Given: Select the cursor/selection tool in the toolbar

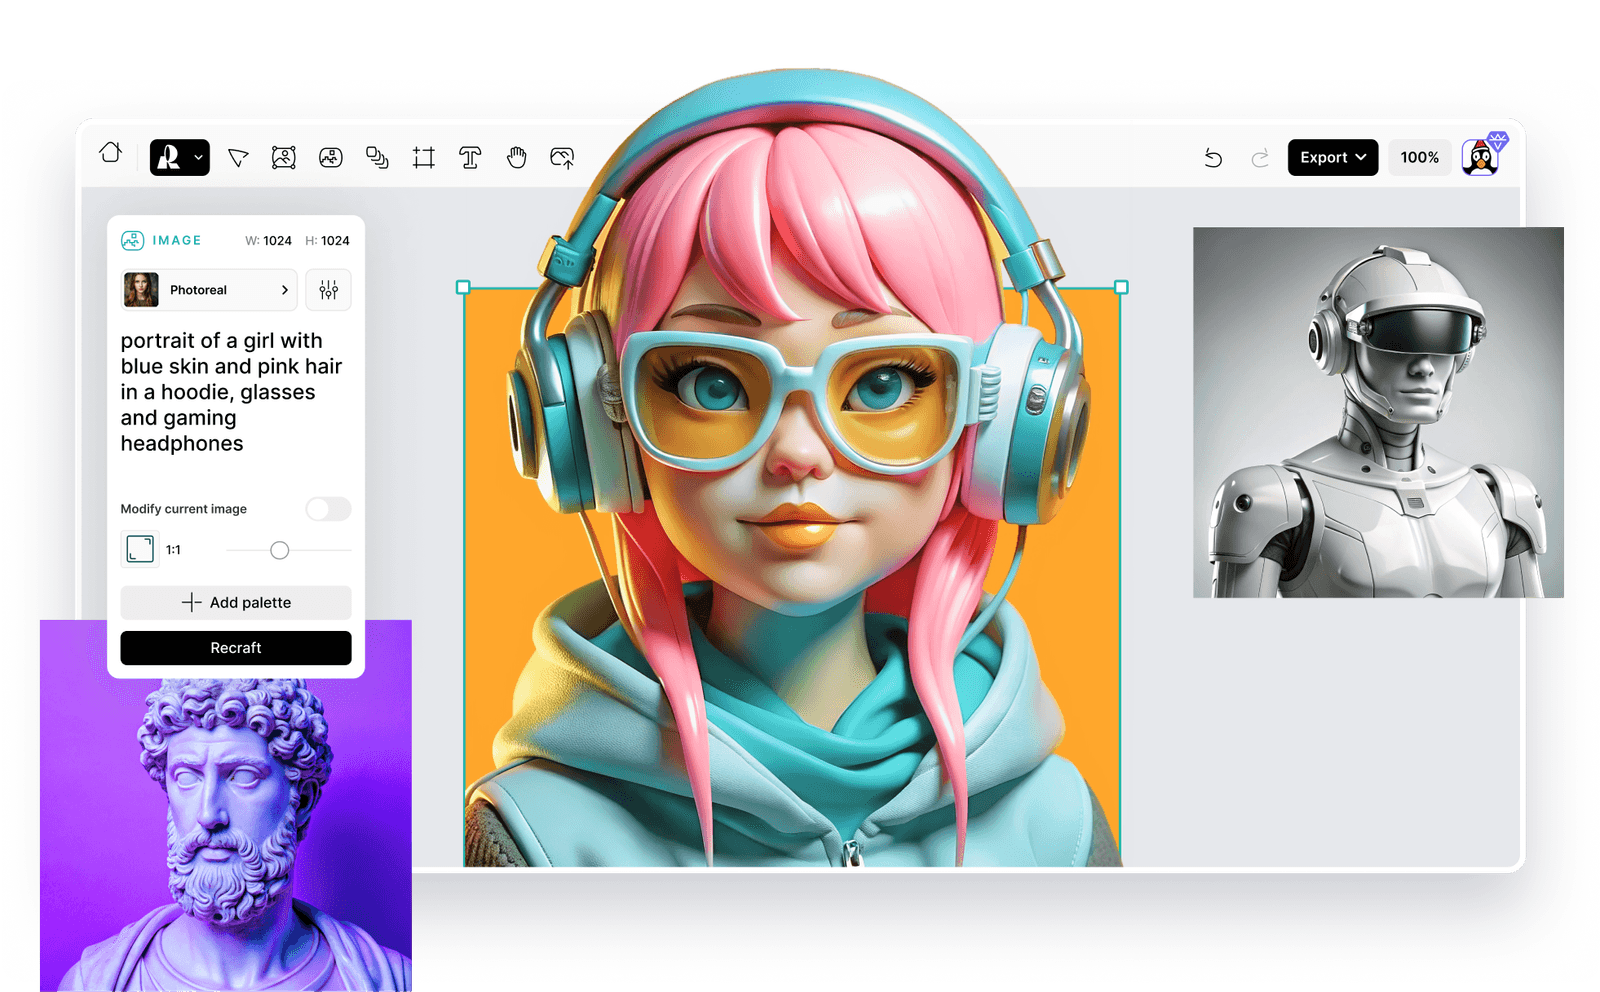Looking at the screenshot, I should coord(237,157).
